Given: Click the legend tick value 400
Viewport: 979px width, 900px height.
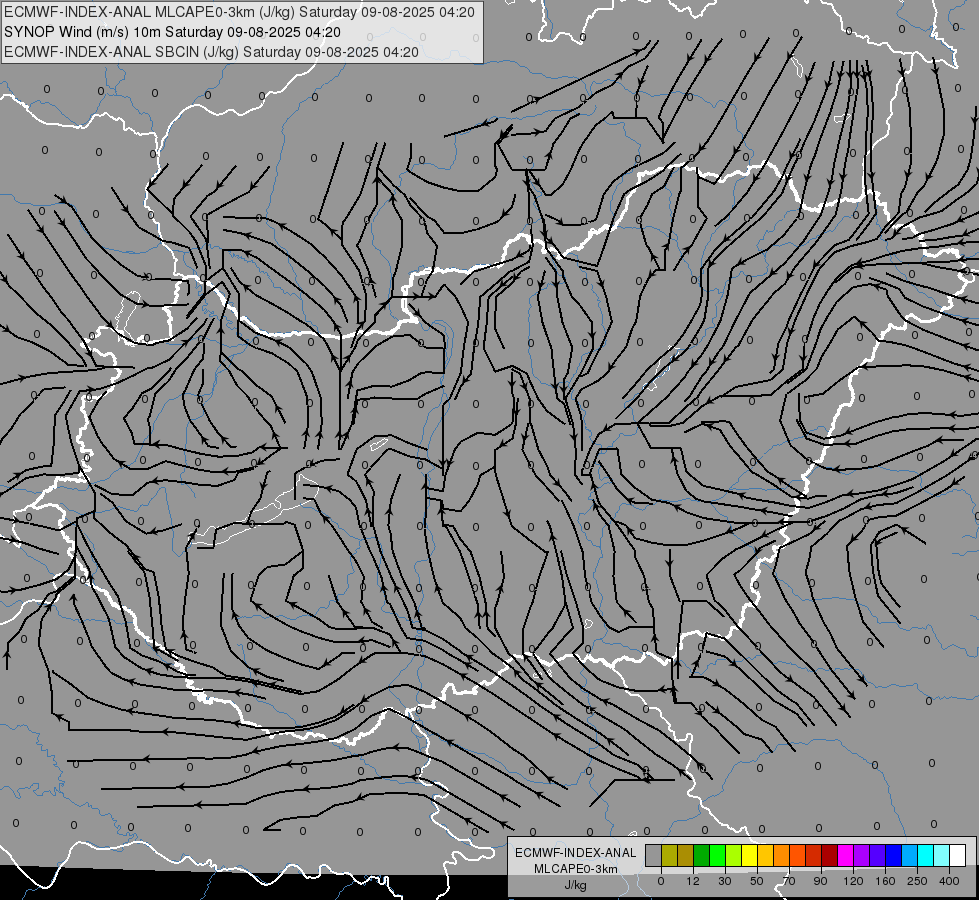Looking at the screenshot, I should click(949, 881).
